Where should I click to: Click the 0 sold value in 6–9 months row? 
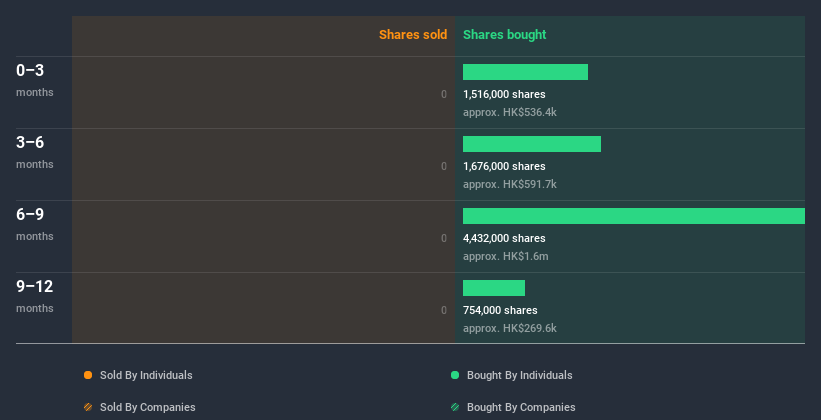[x=444, y=238]
